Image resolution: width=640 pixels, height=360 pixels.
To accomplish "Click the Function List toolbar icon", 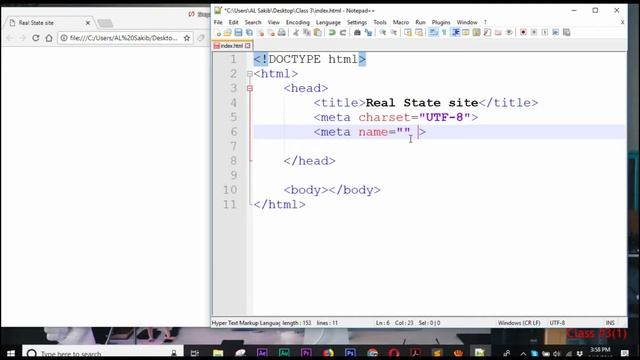I will pos(487,33).
